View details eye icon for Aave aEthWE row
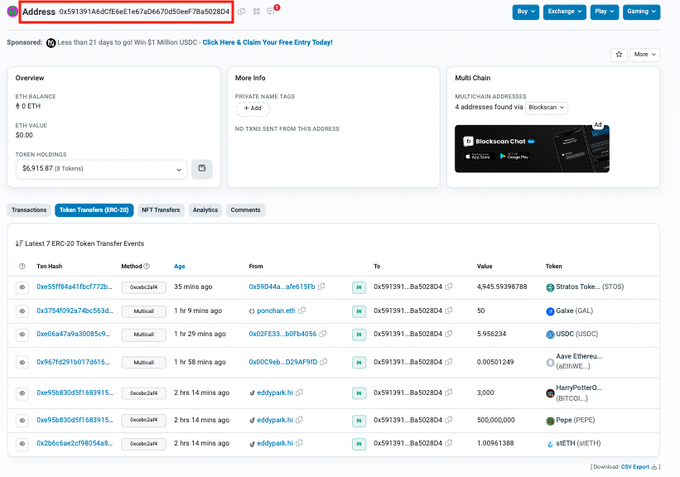This screenshot has width=680, height=477. 22,362
